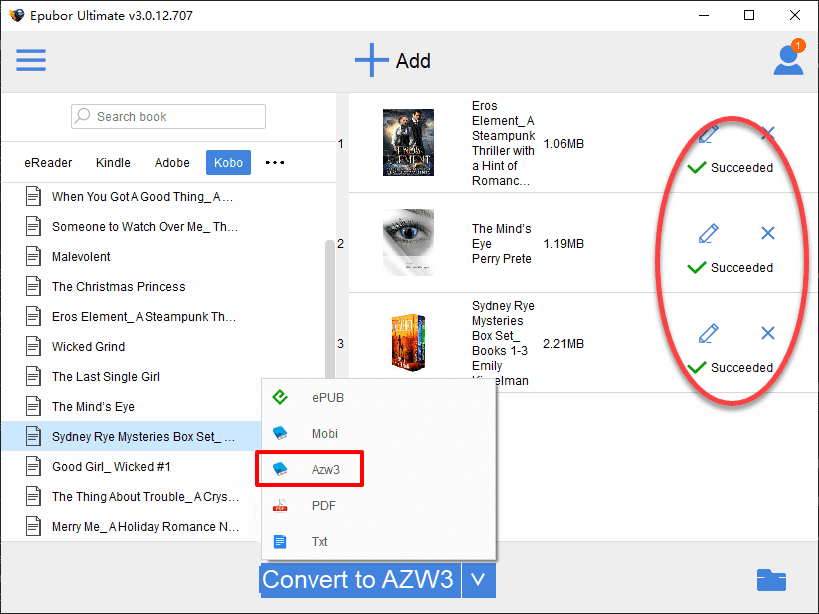
Task: Click '2.21MB' size text
Action: pos(564,344)
